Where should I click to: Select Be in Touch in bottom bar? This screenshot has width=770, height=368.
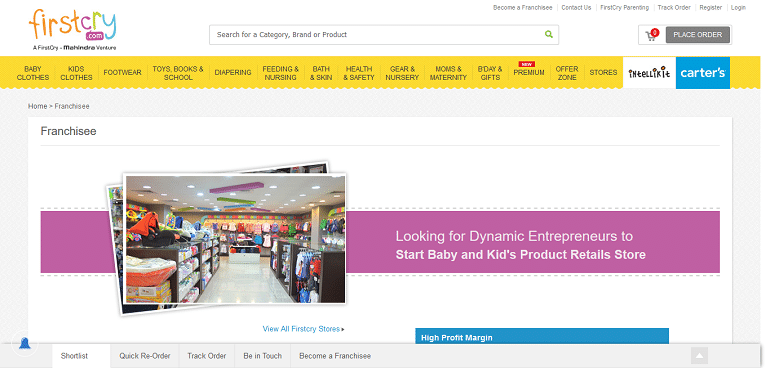click(x=263, y=356)
